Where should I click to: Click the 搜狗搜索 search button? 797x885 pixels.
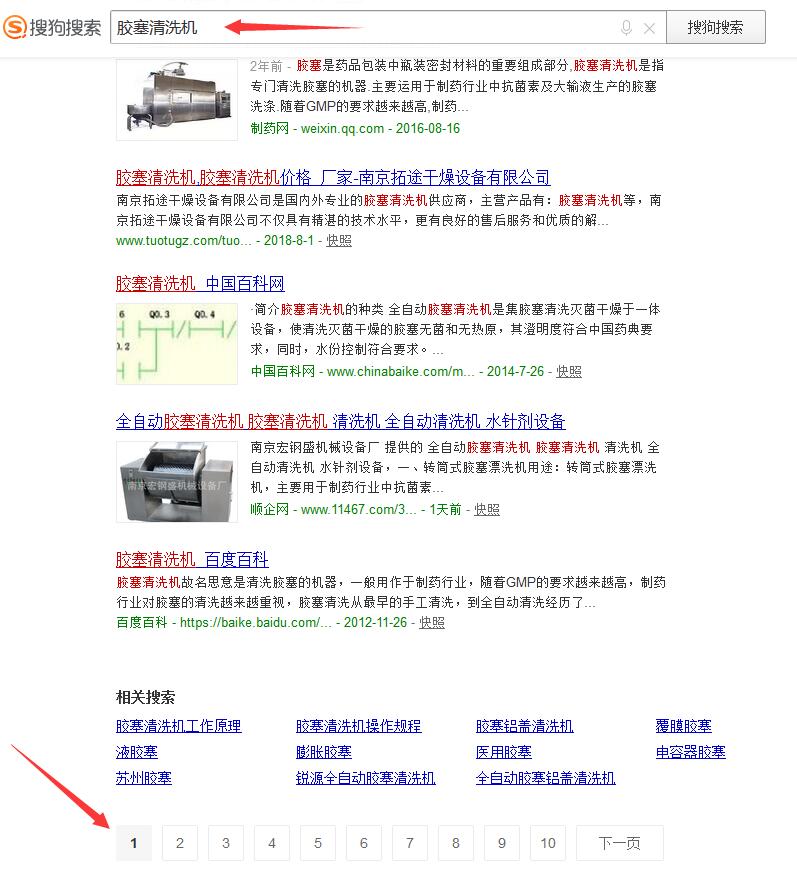(x=715, y=28)
